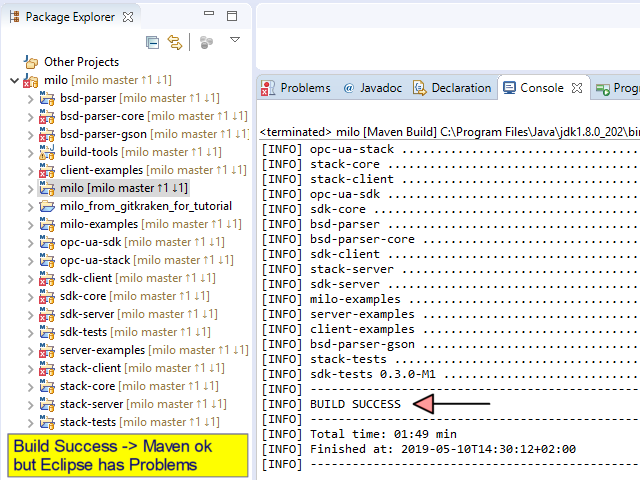Viewport: 640px width, 480px height.
Task: Expand the opc-ua-stack project
Action: 30,260
